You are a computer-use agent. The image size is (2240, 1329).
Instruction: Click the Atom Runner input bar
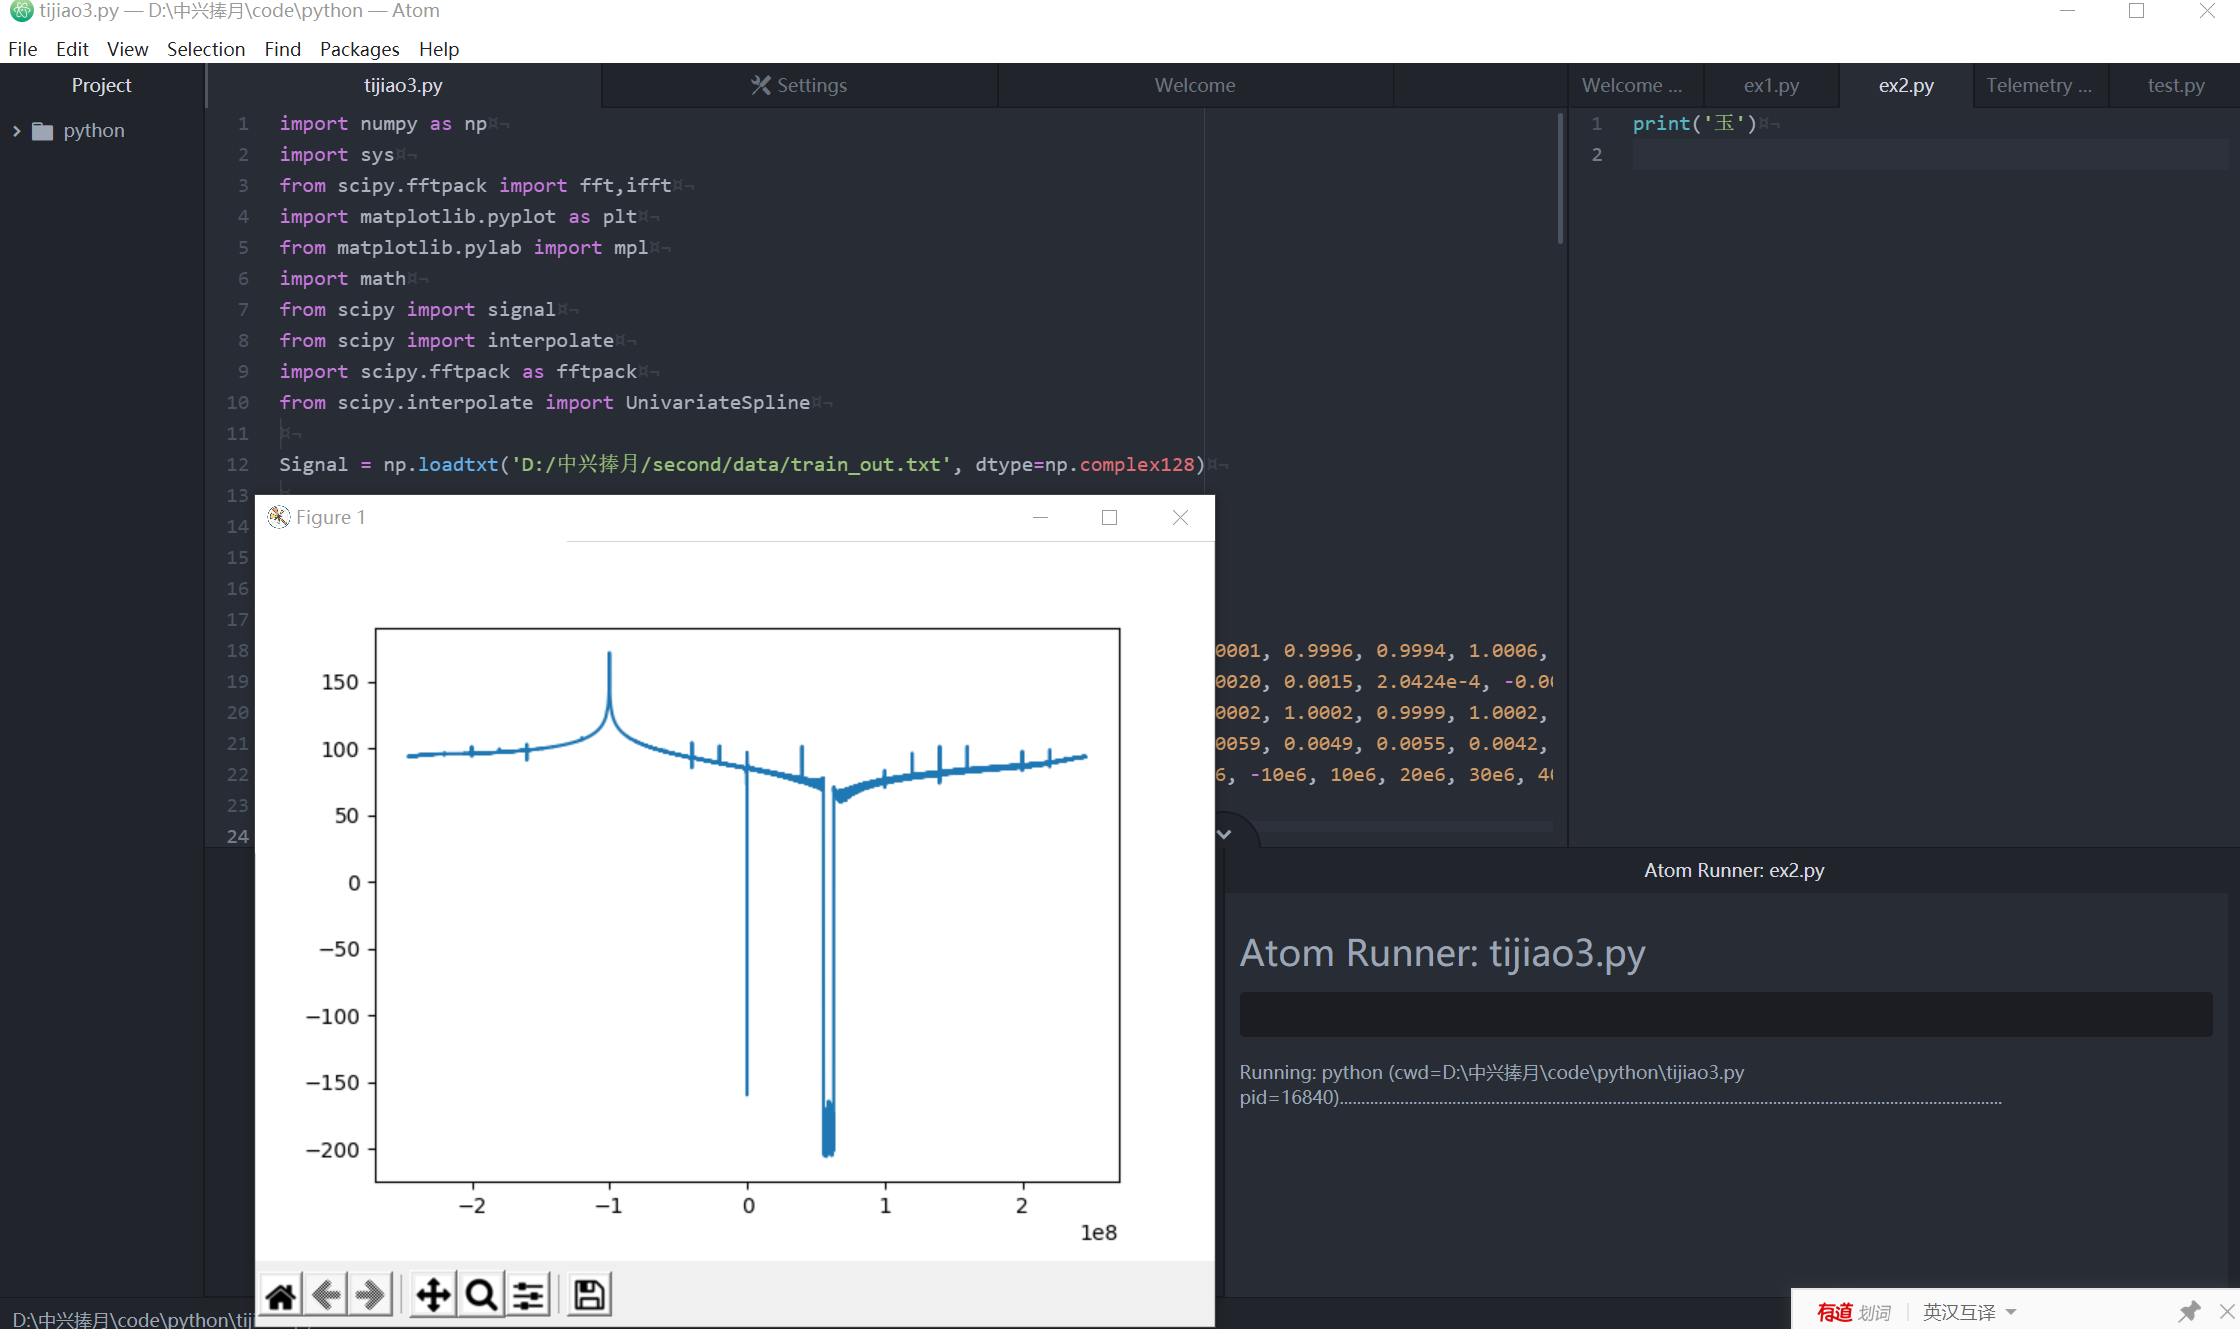pyautogui.click(x=1725, y=1014)
